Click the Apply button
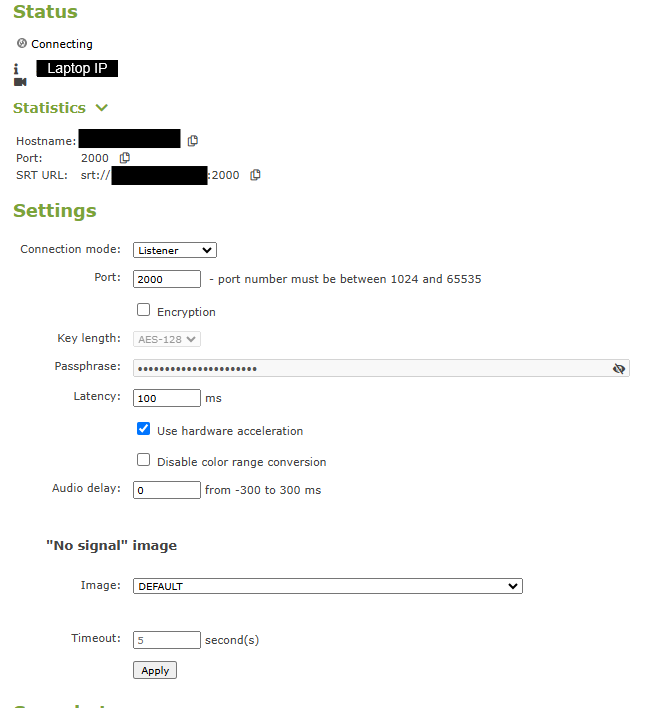 [x=155, y=670]
